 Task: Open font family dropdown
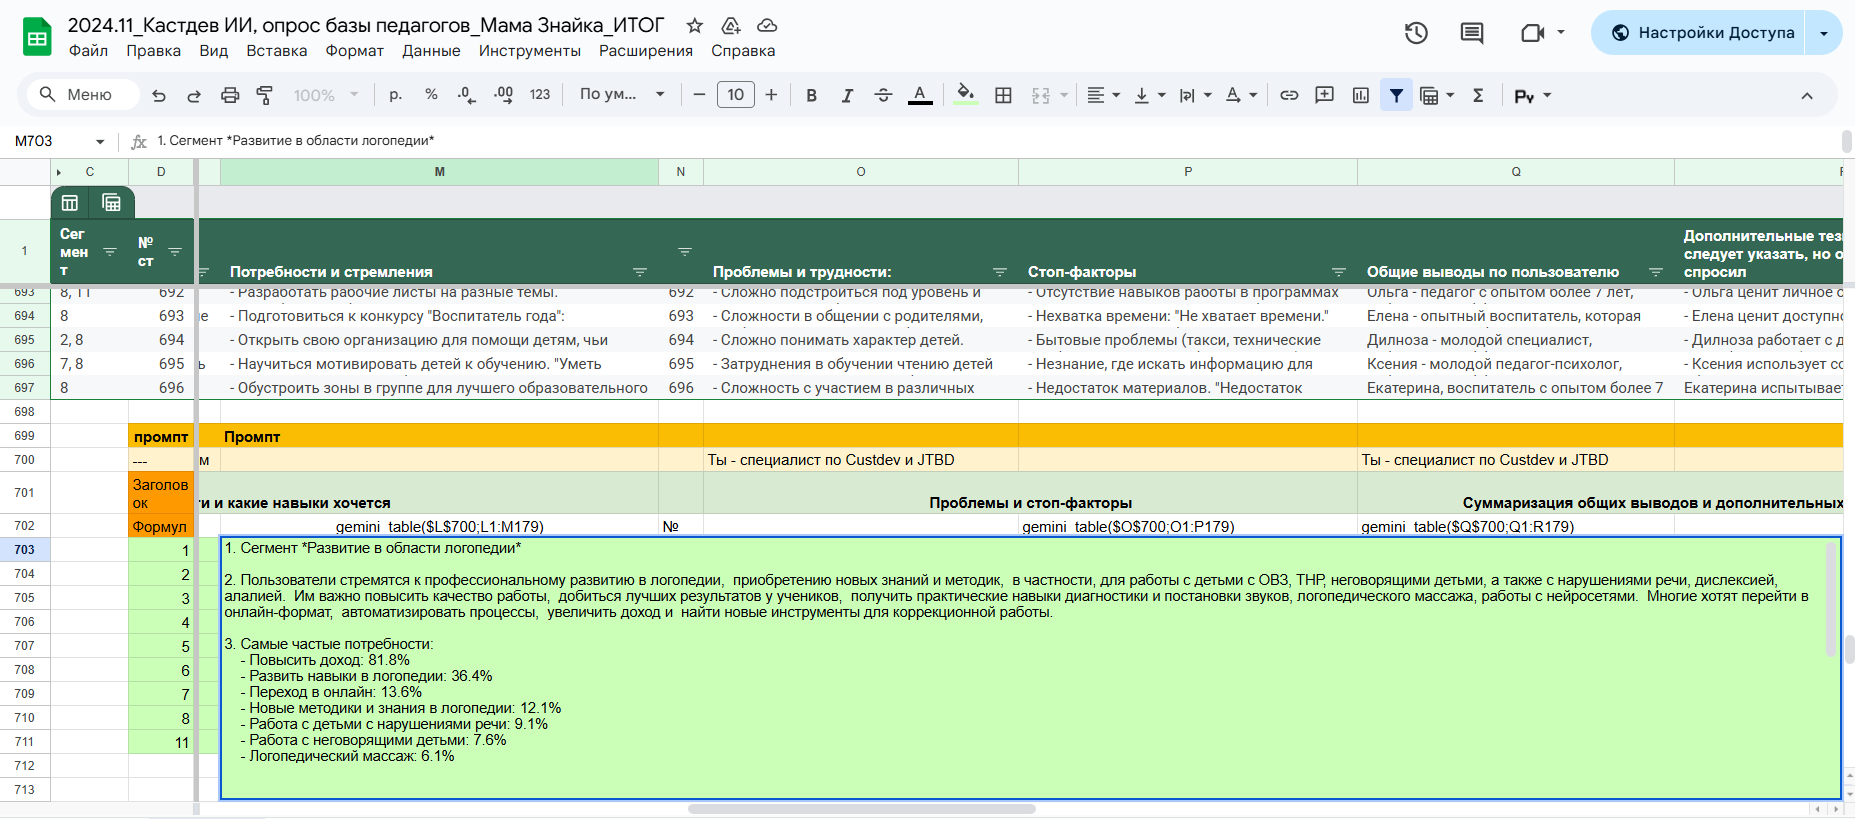pos(622,95)
